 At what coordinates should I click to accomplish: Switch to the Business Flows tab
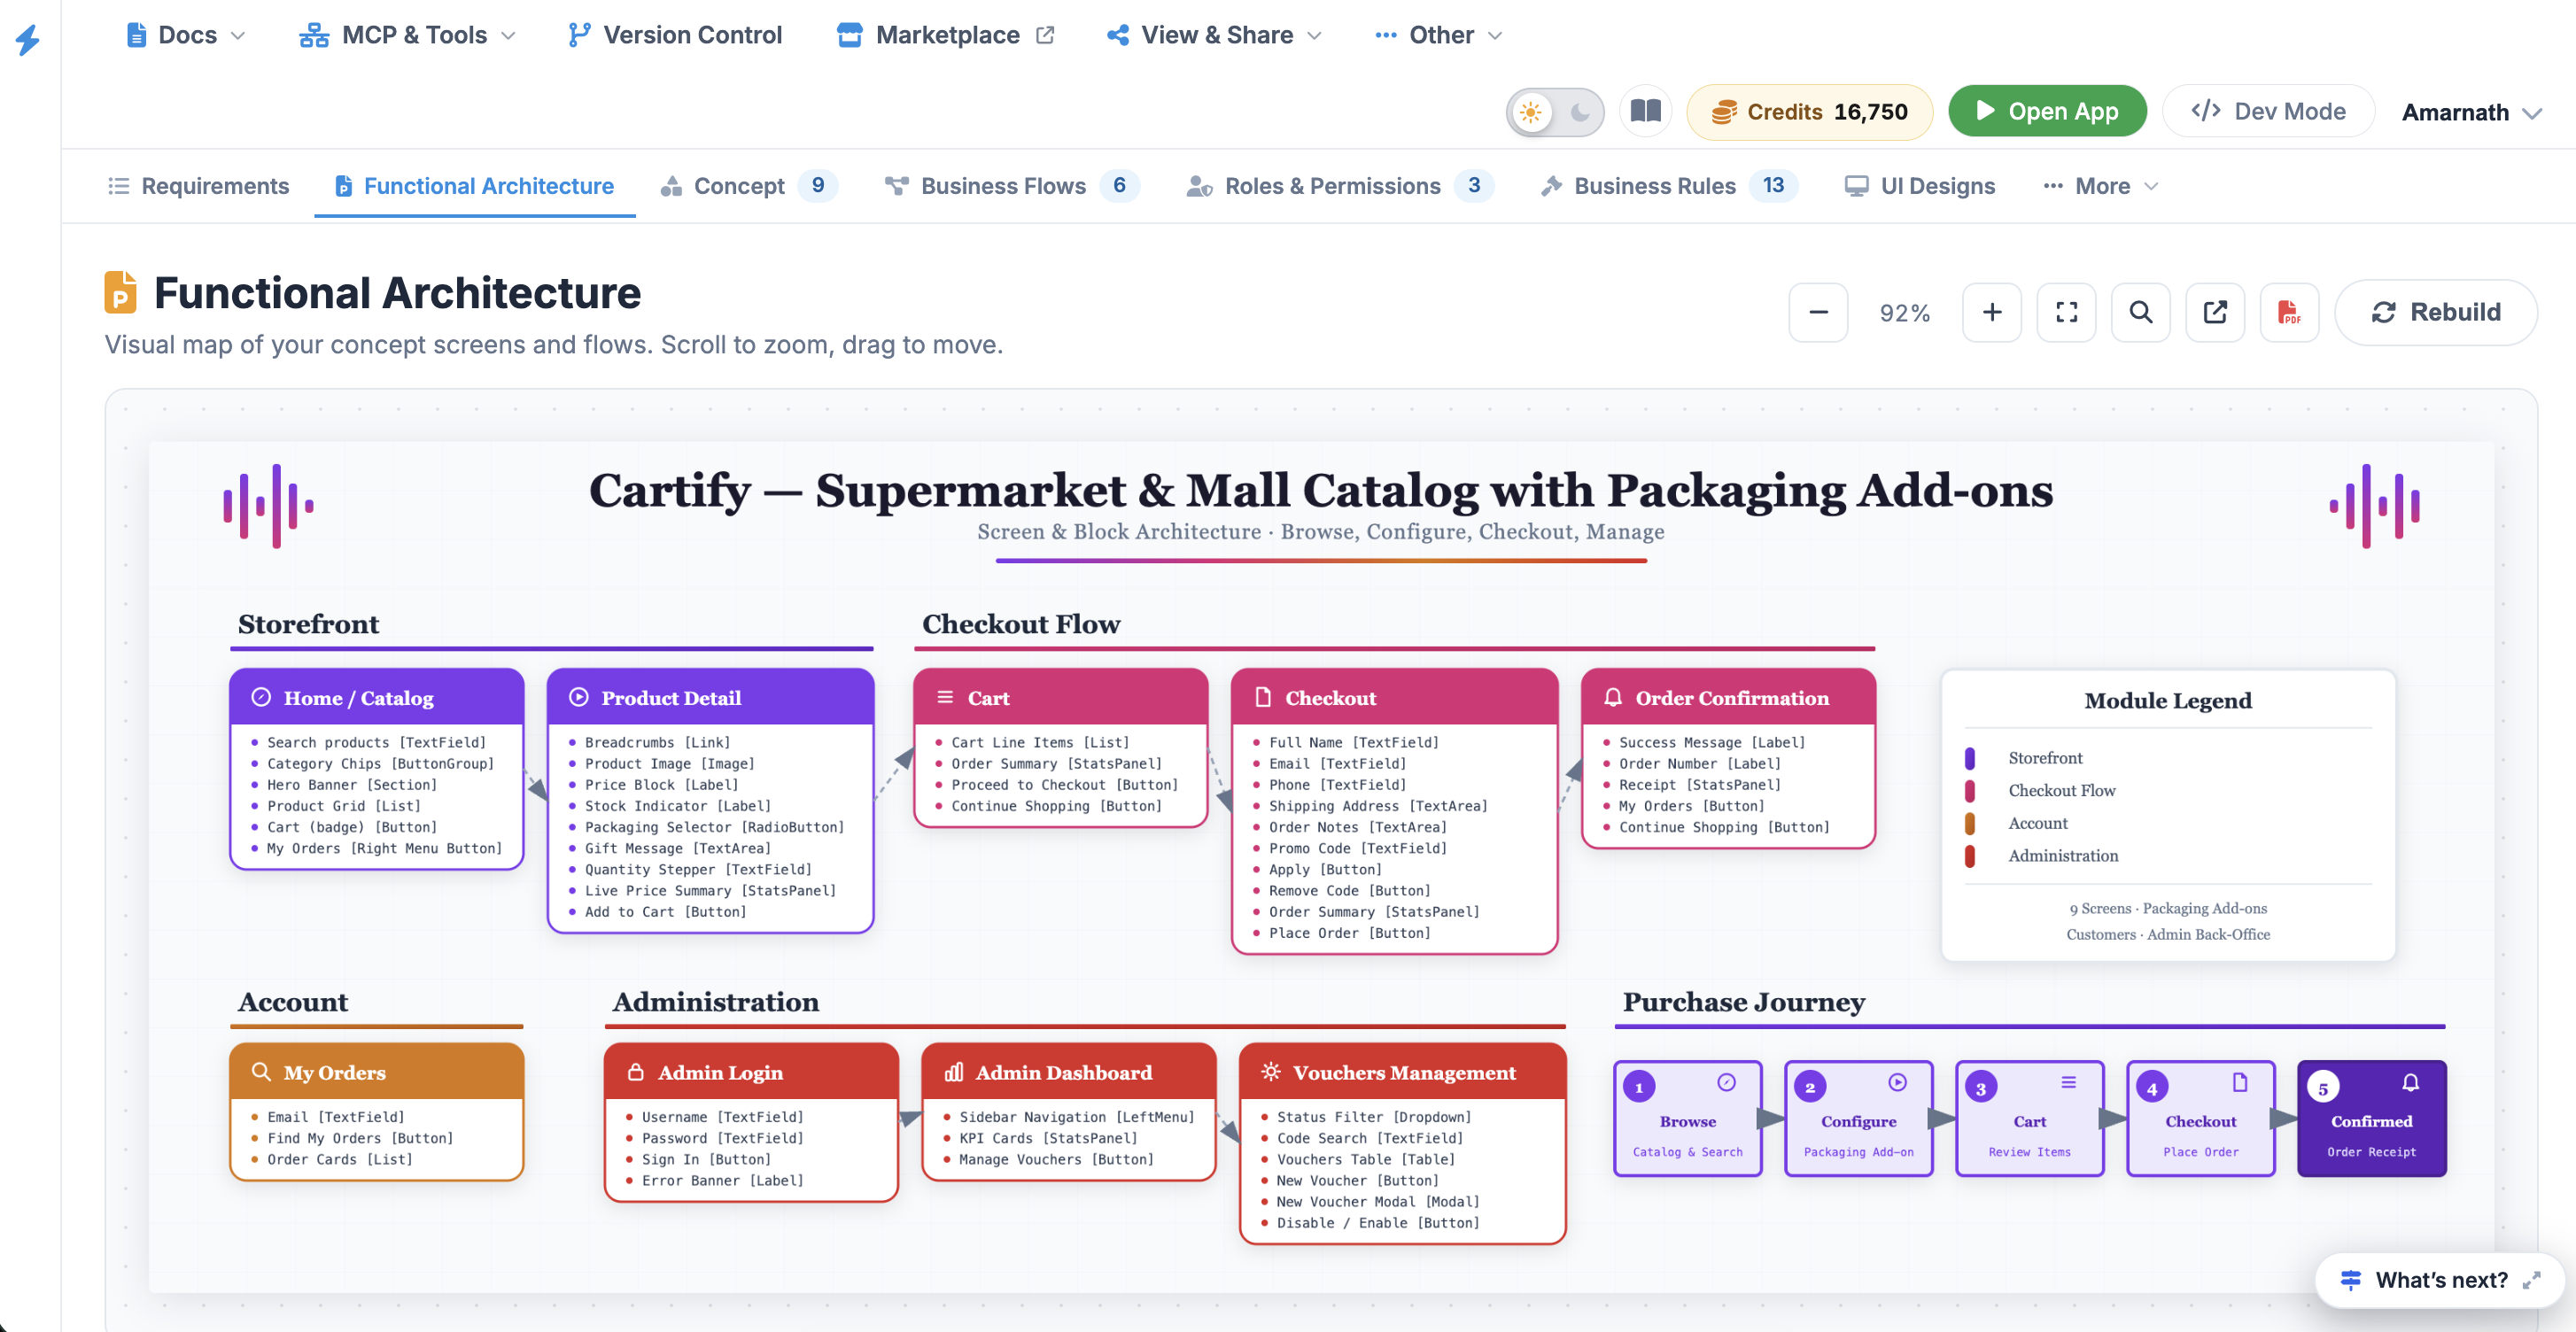1011,186
